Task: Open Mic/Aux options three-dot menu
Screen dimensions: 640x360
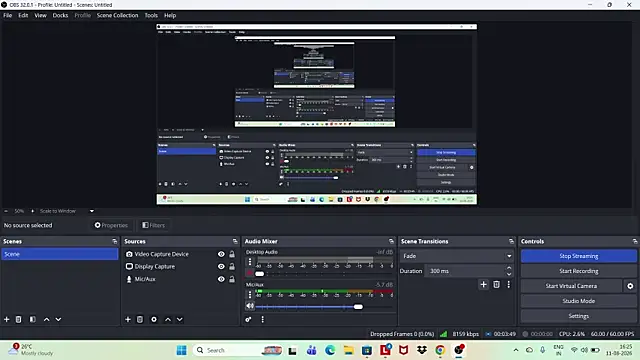Action: click(x=250, y=294)
